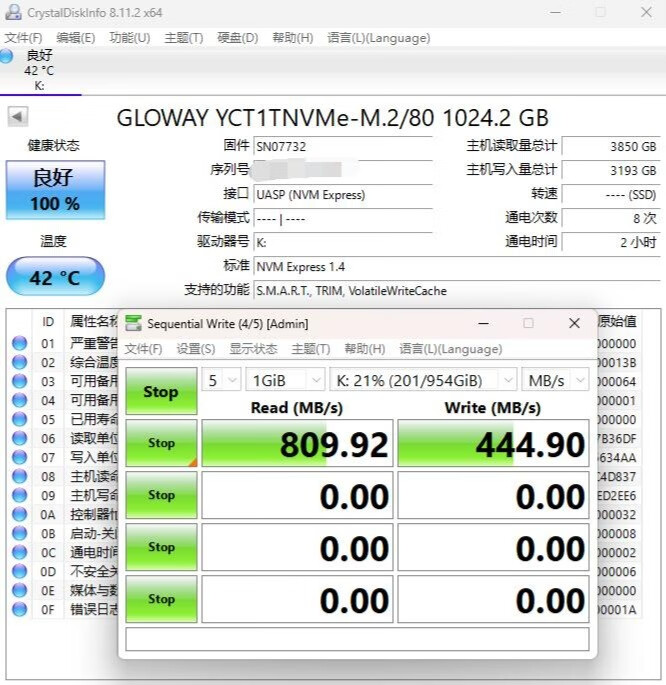The width and height of the screenshot is (666, 685).
Task: Click the 良好 100 % health status button
Action: (x=55, y=190)
